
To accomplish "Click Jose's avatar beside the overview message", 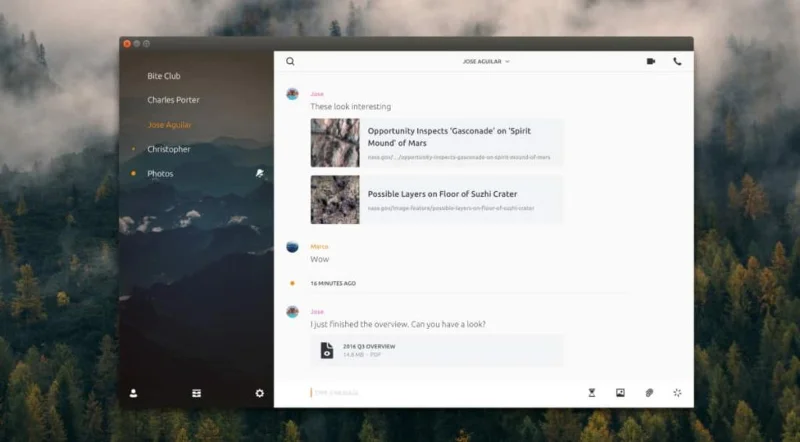I will pos(292,311).
